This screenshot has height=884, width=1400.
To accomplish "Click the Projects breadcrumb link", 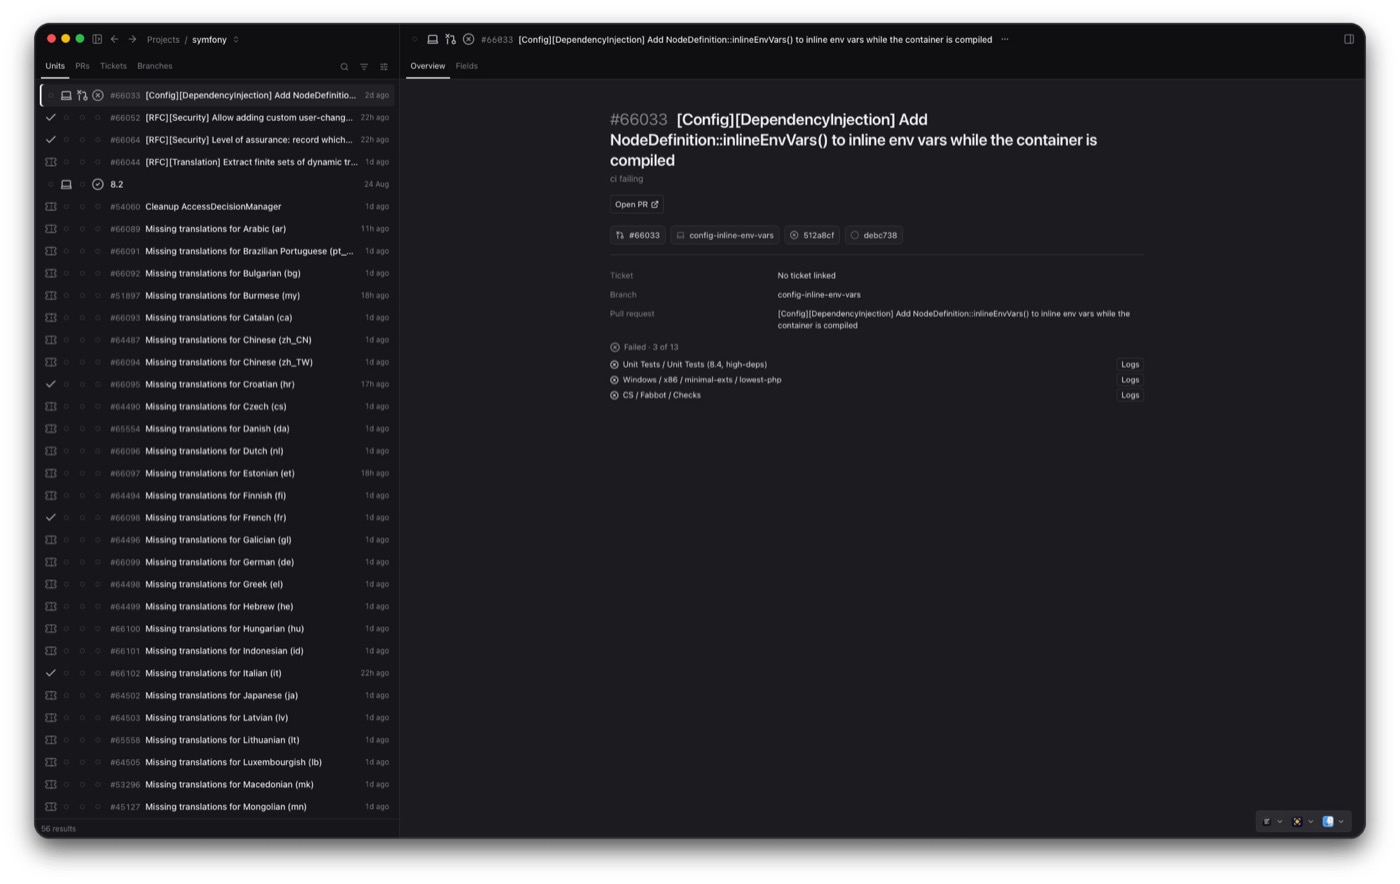I will click(x=163, y=40).
